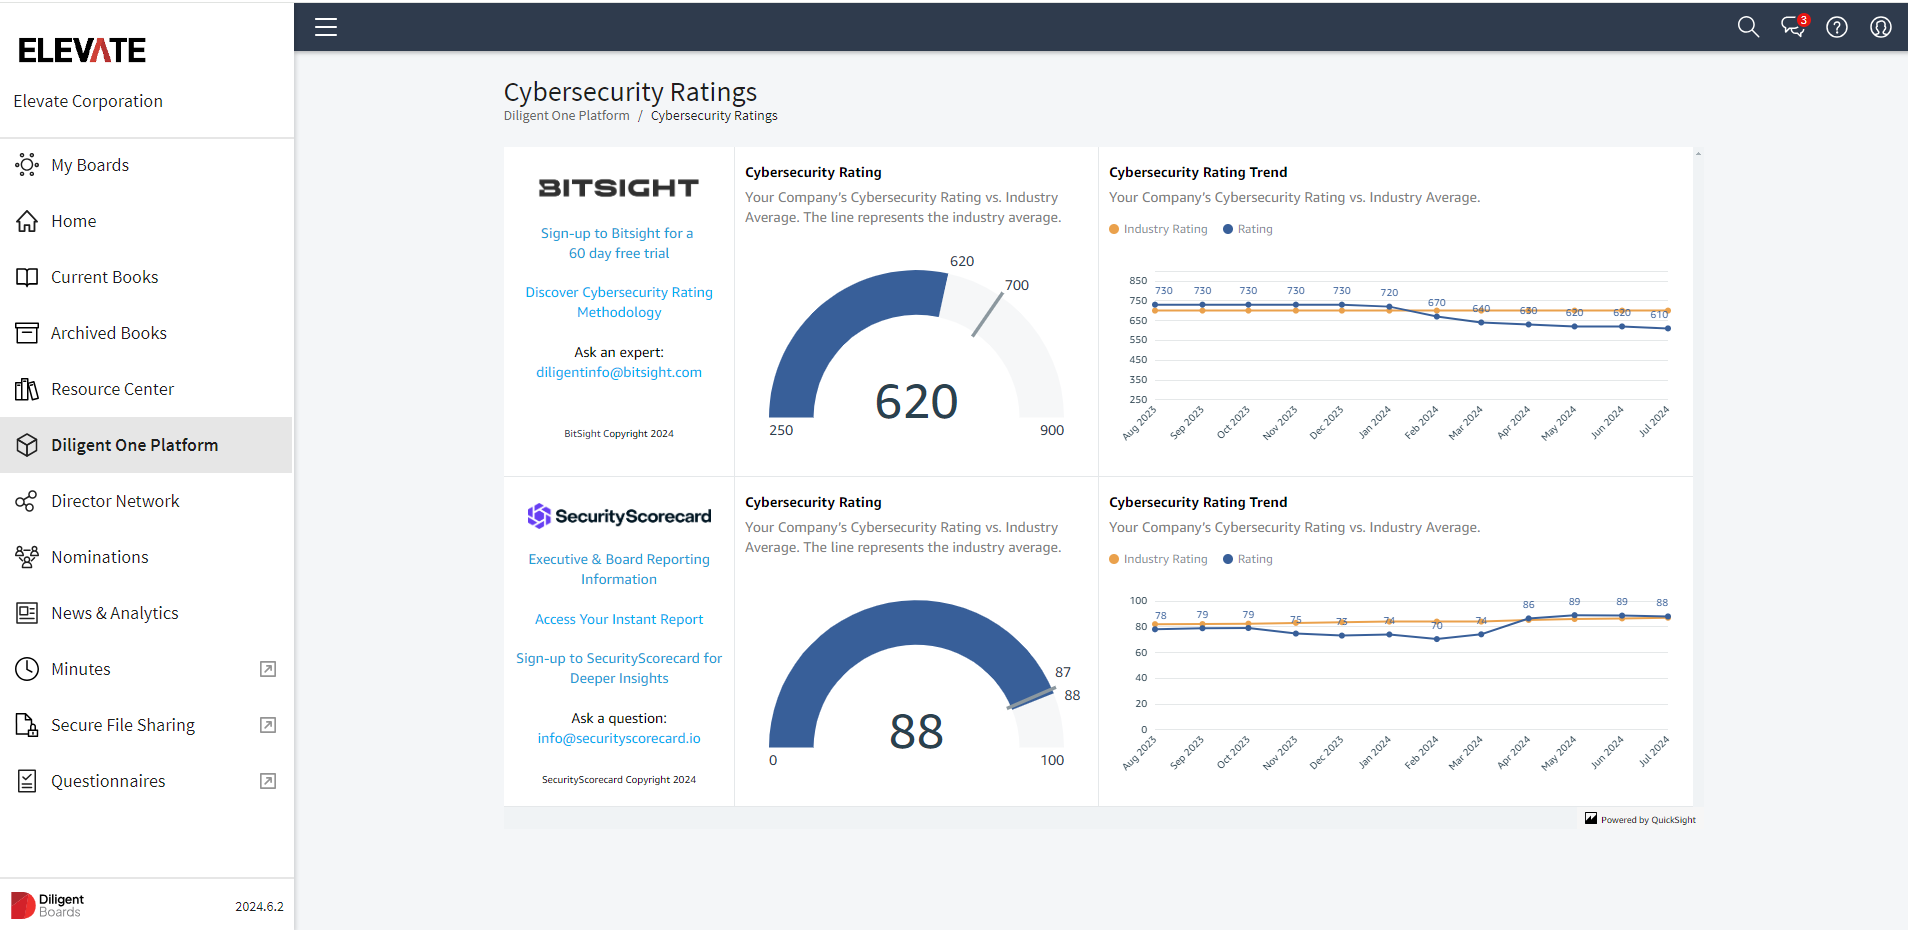The height and width of the screenshot is (930, 1908).
Task: Click the Minutes clock icon
Action: 27,669
